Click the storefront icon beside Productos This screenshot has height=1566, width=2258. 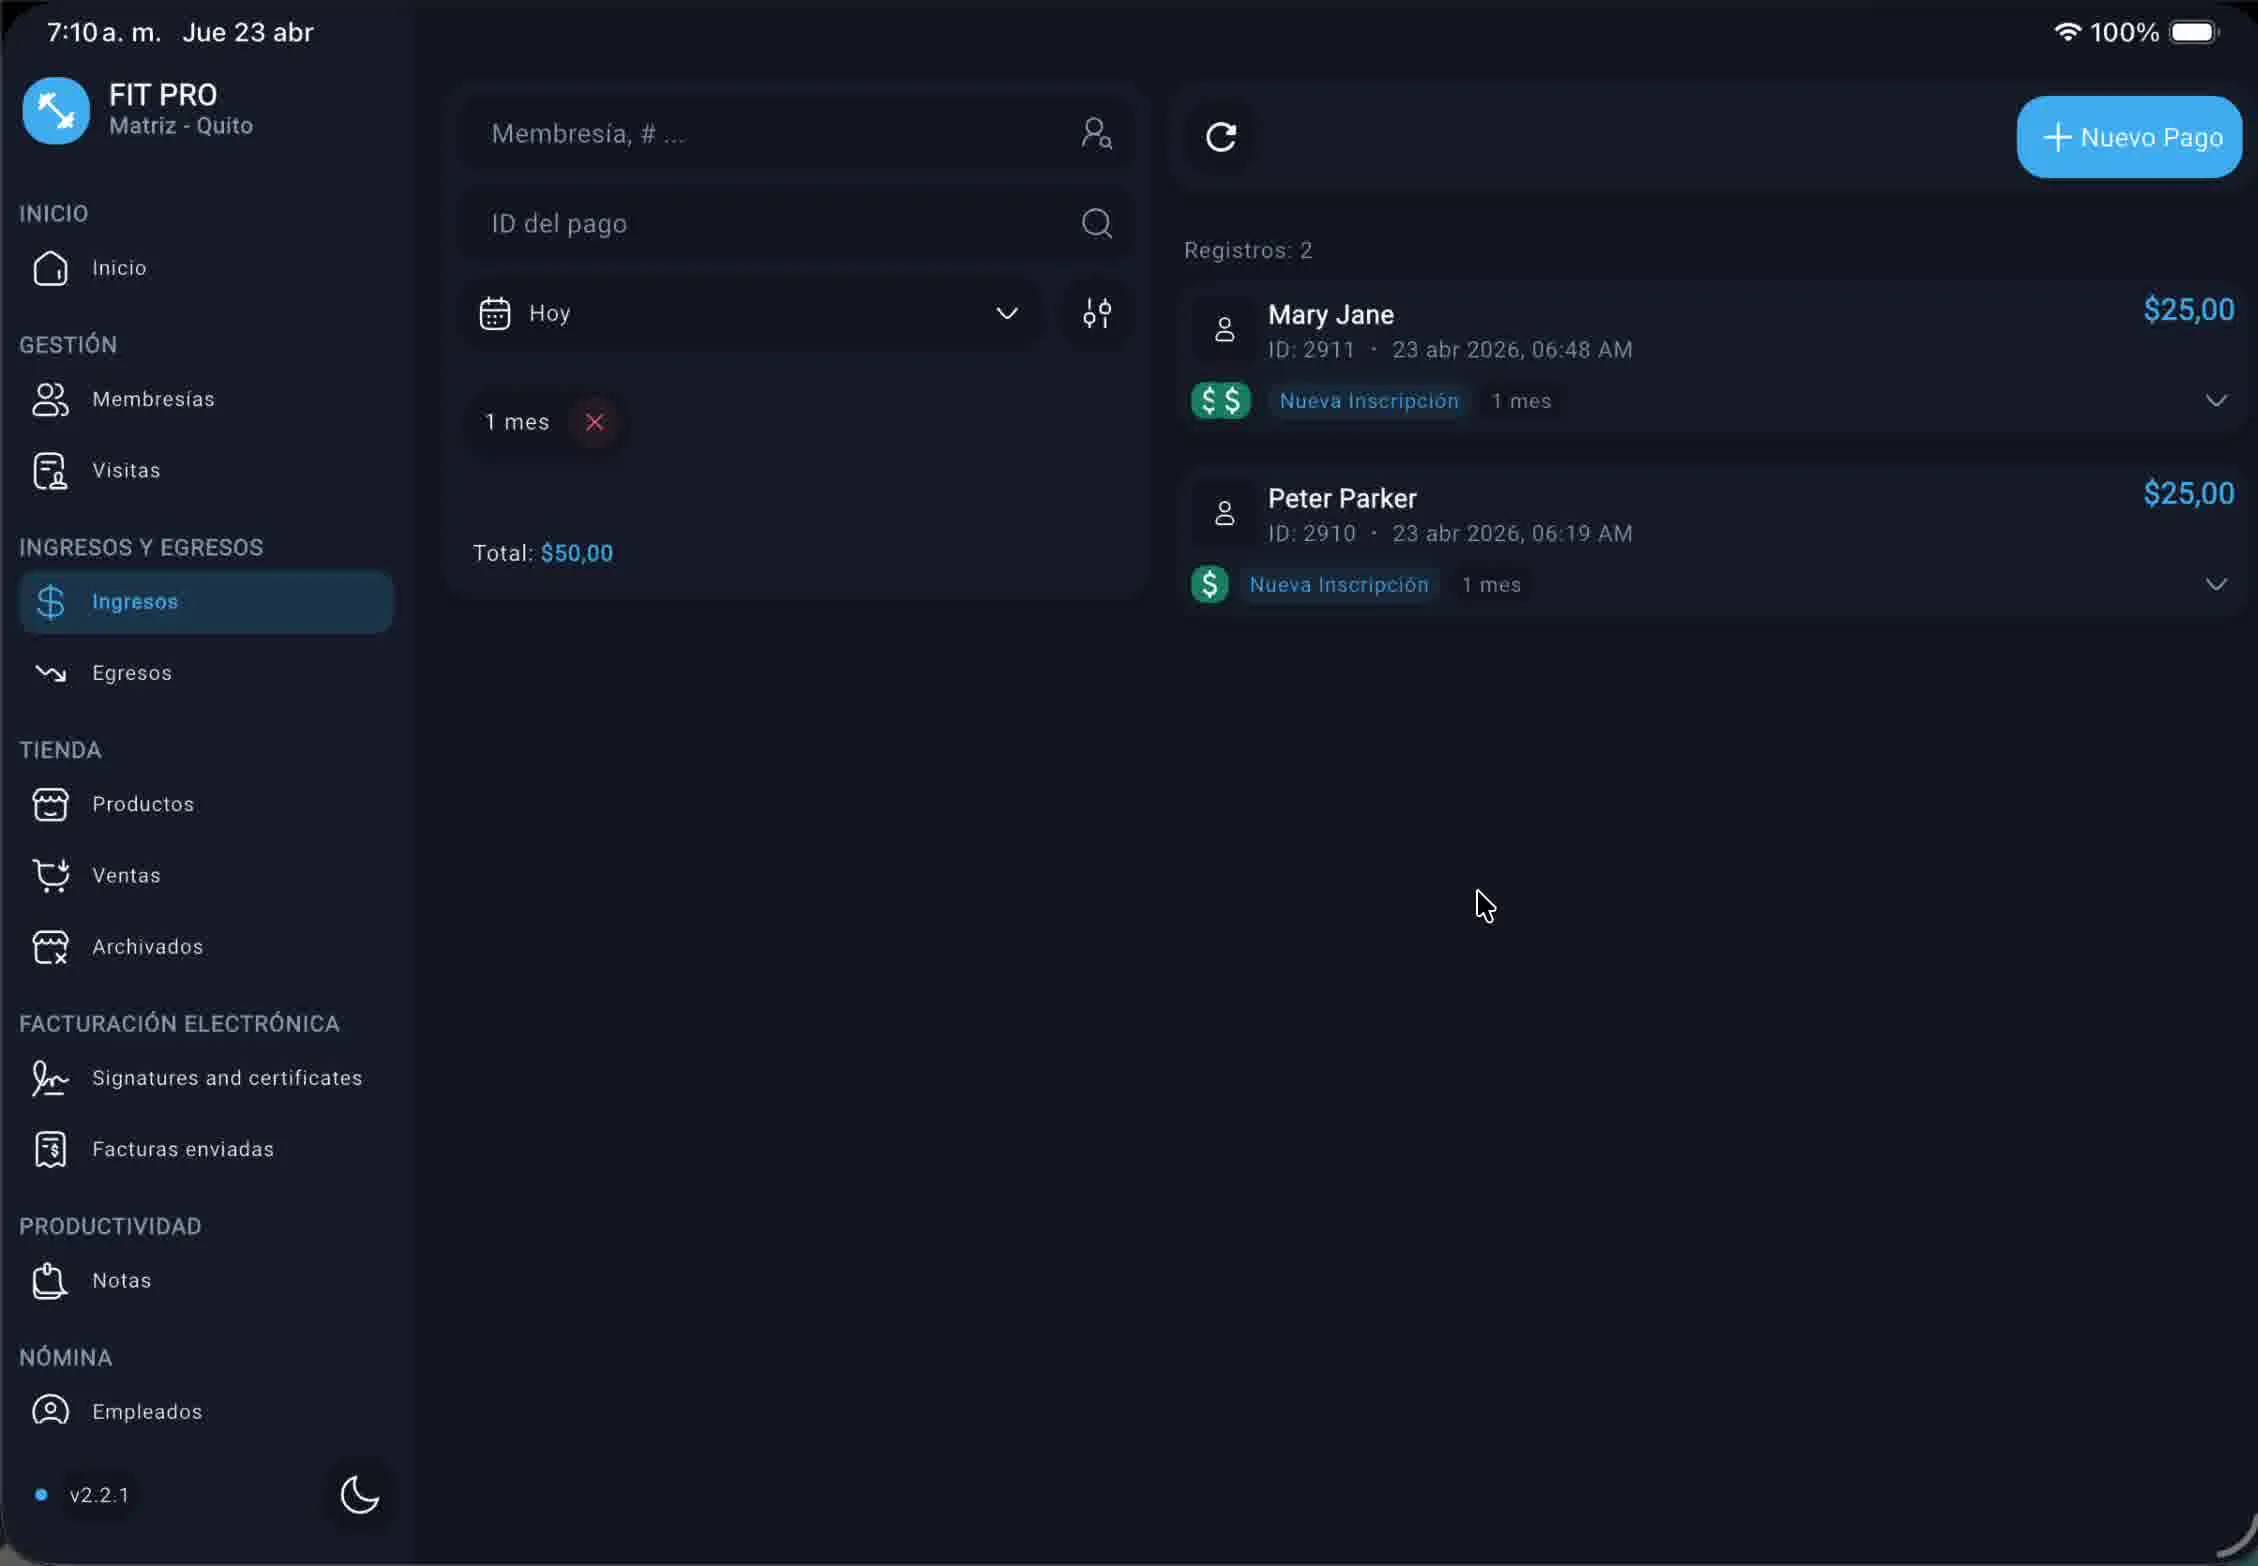point(50,804)
